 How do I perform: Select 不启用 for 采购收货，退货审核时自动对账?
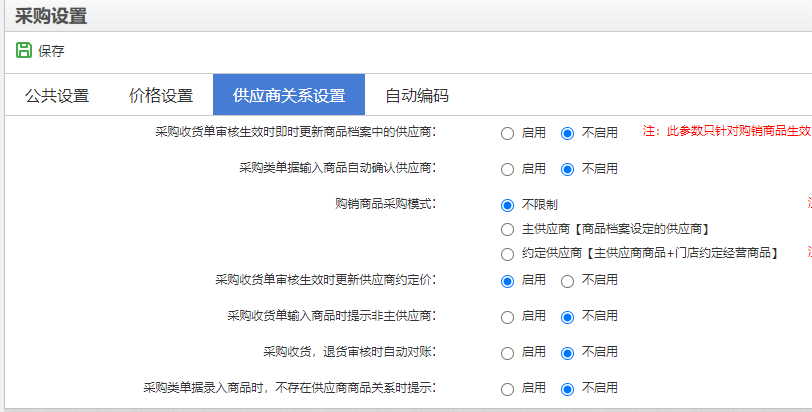click(x=568, y=354)
